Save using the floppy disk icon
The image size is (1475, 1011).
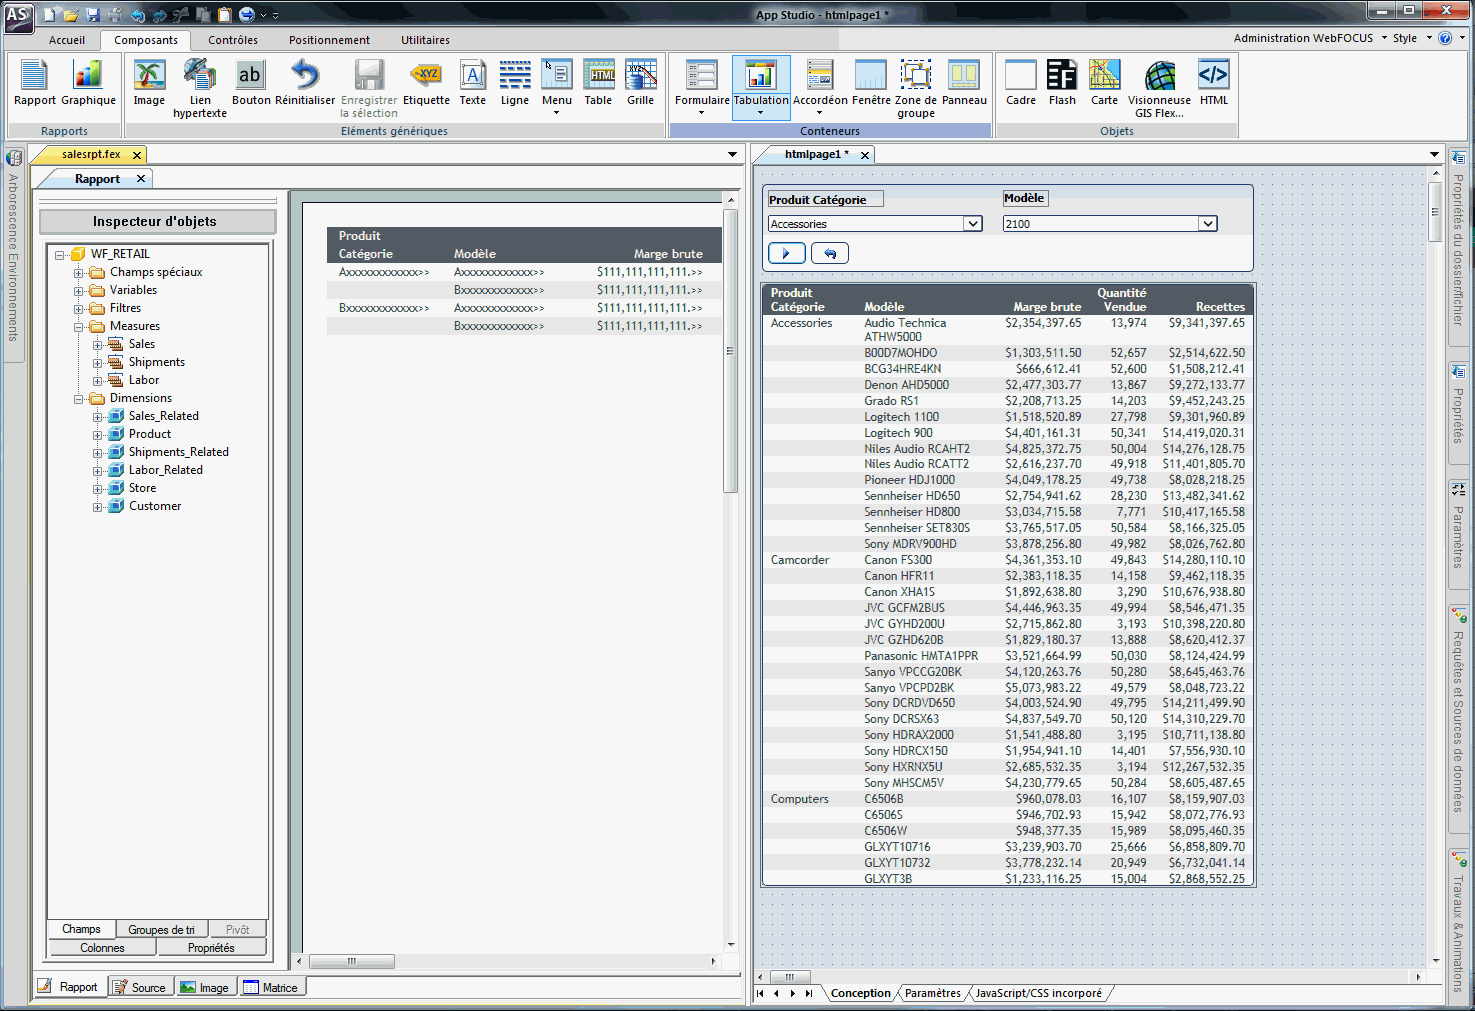point(93,15)
